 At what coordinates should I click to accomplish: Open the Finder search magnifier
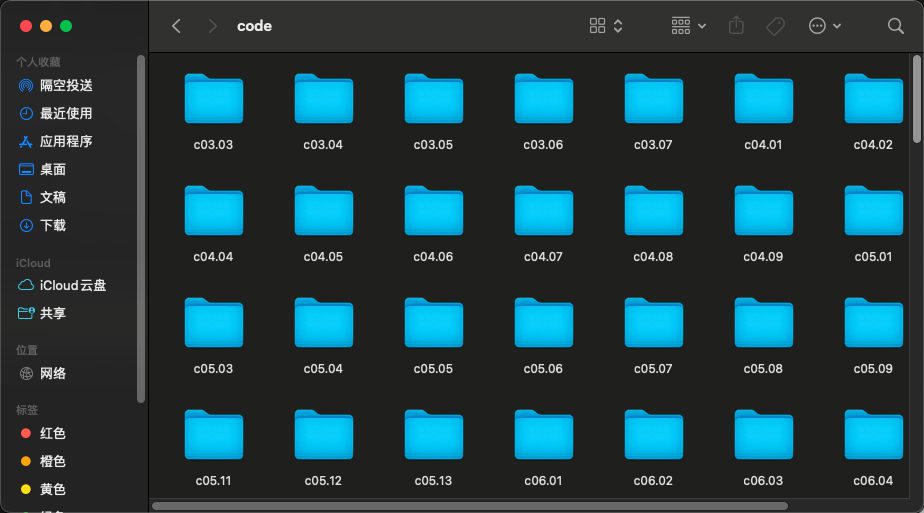(x=895, y=26)
